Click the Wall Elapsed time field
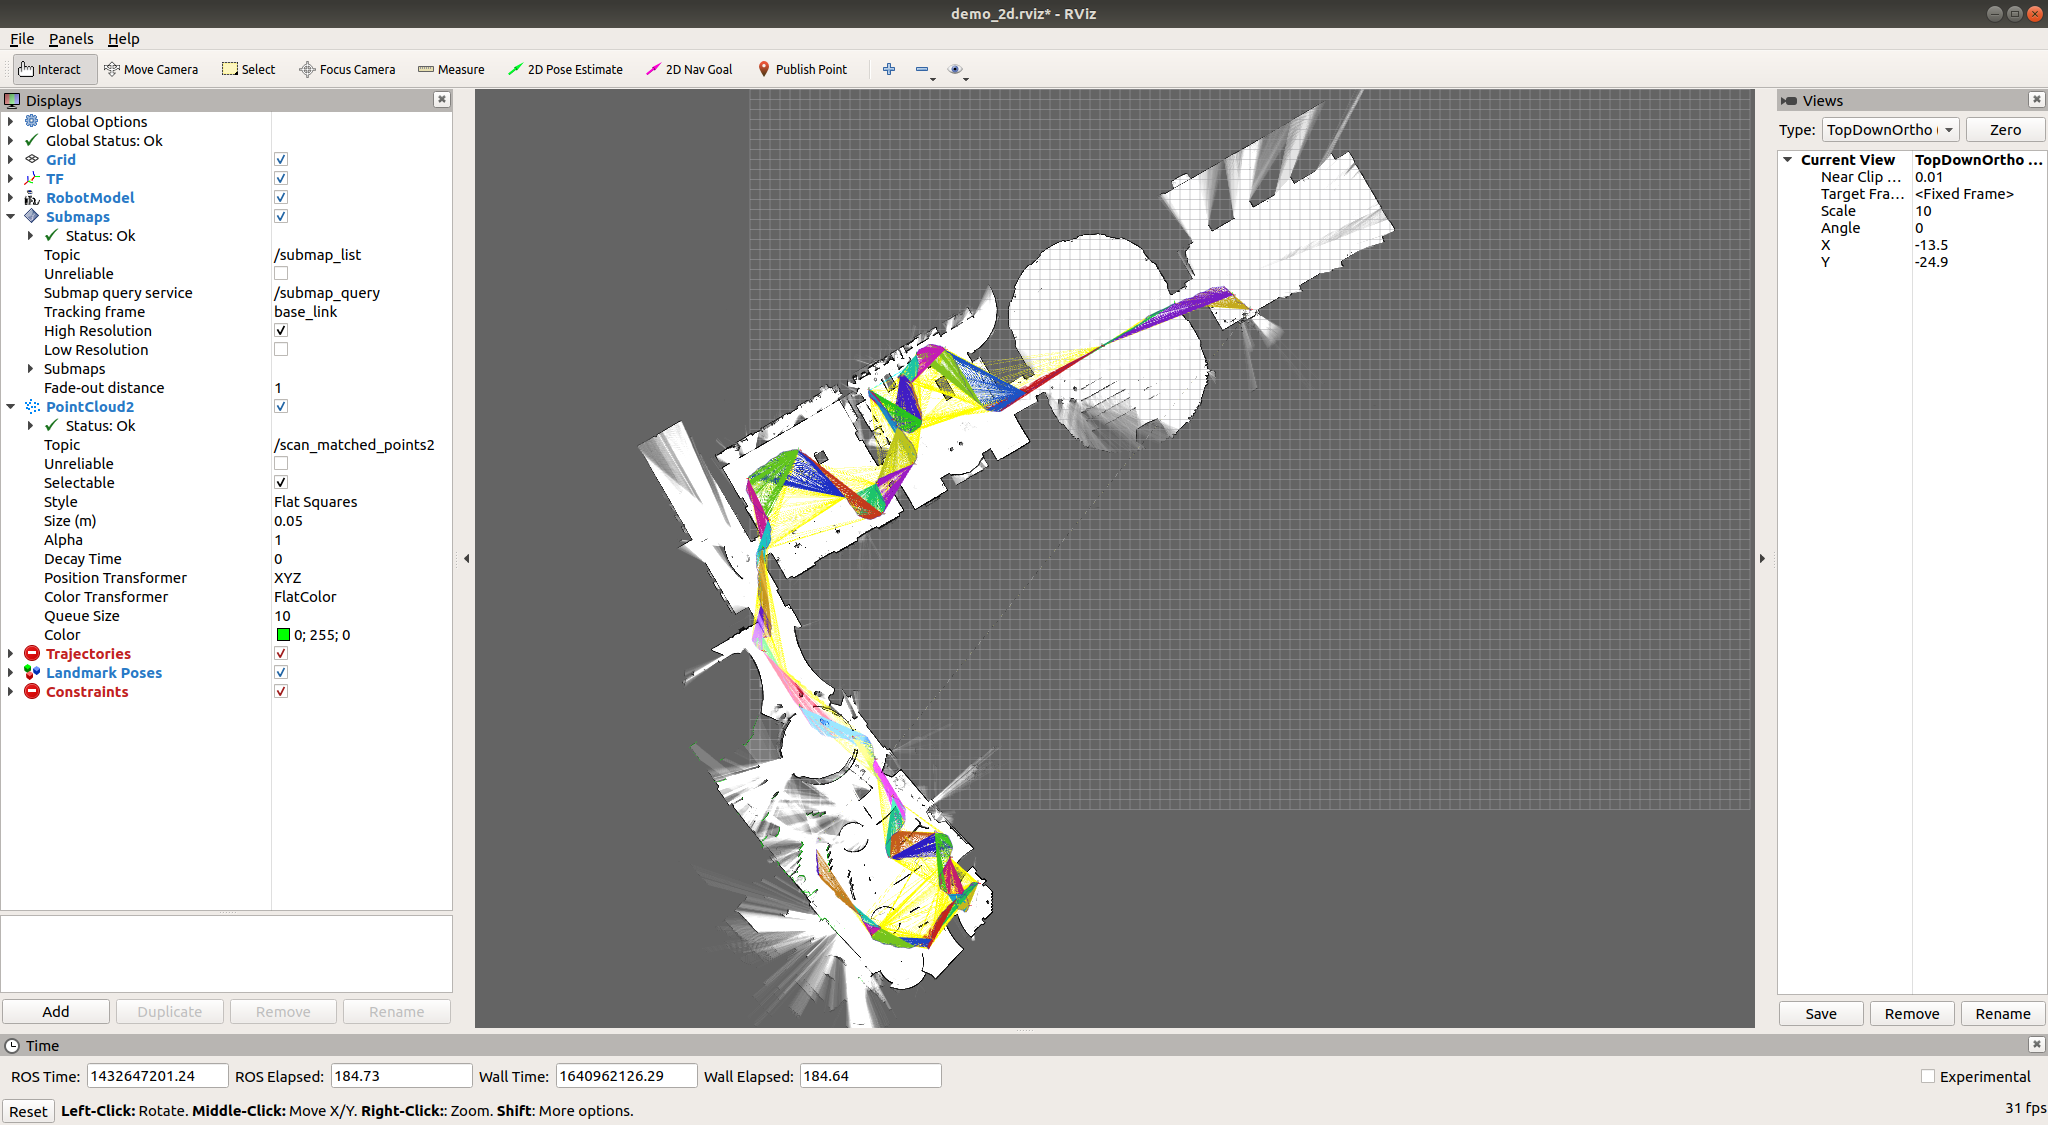The width and height of the screenshot is (2048, 1125). [869, 1075]
